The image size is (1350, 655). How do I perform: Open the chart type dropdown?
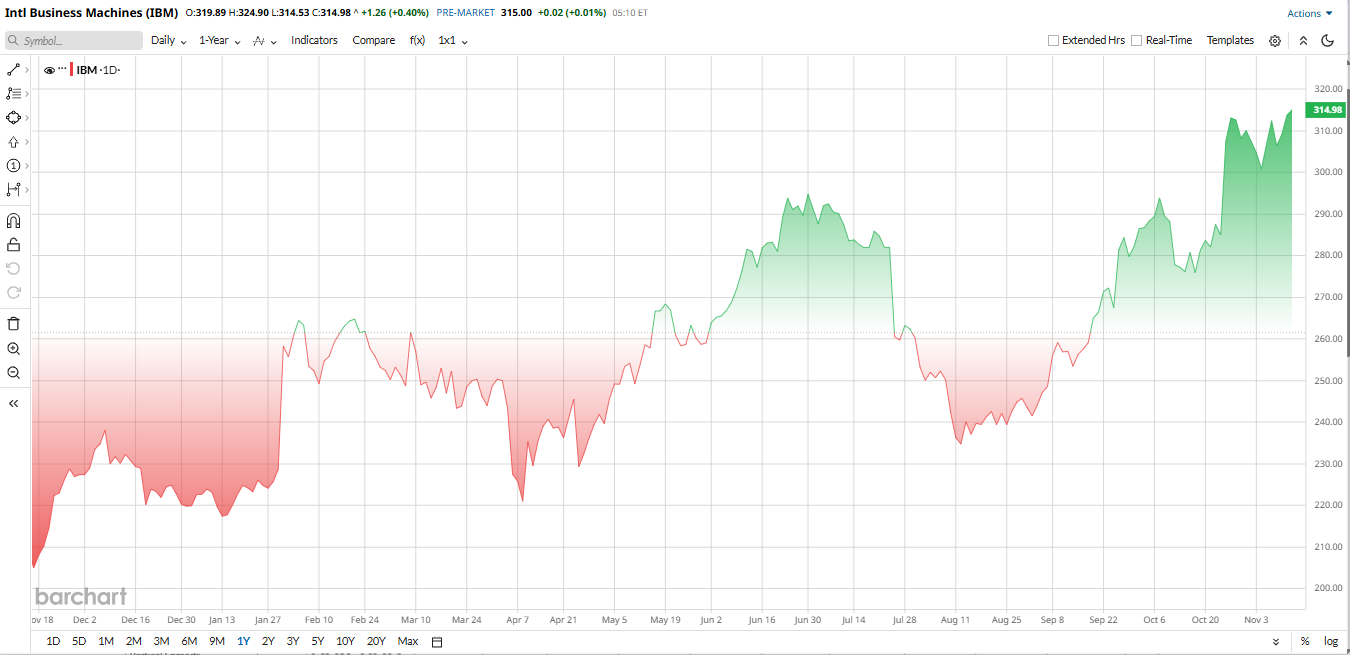coord(265,41)
